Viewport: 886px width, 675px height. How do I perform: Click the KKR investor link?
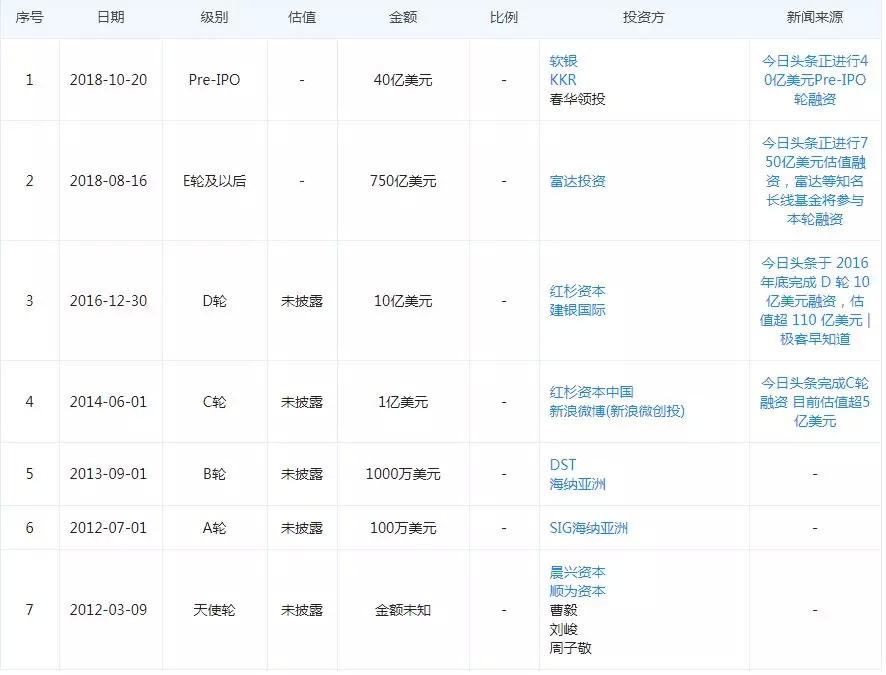coord(563,80)
